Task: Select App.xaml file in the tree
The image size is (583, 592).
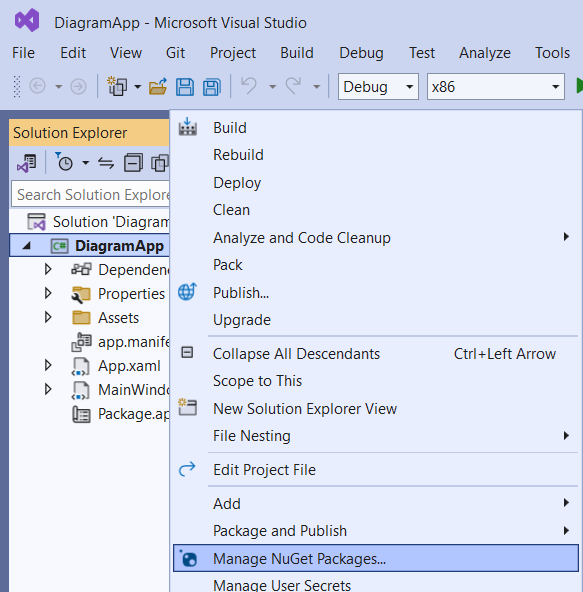Action: point(129,366)
